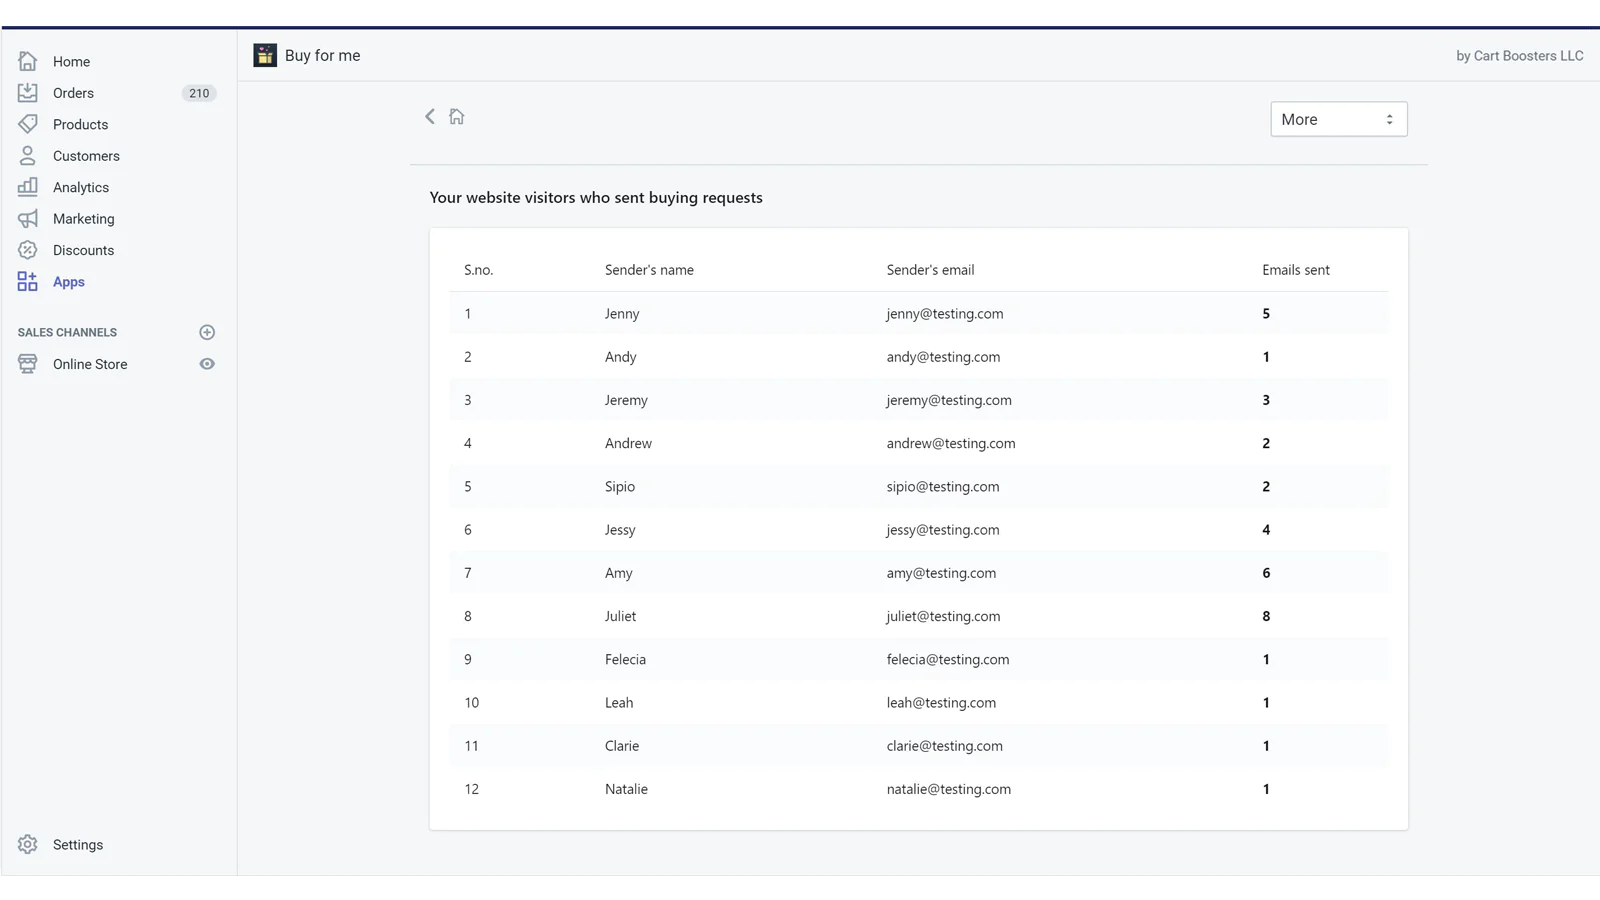Click the Discounts percent badge icon
1600x900 pixels.
tap(28, 250)
